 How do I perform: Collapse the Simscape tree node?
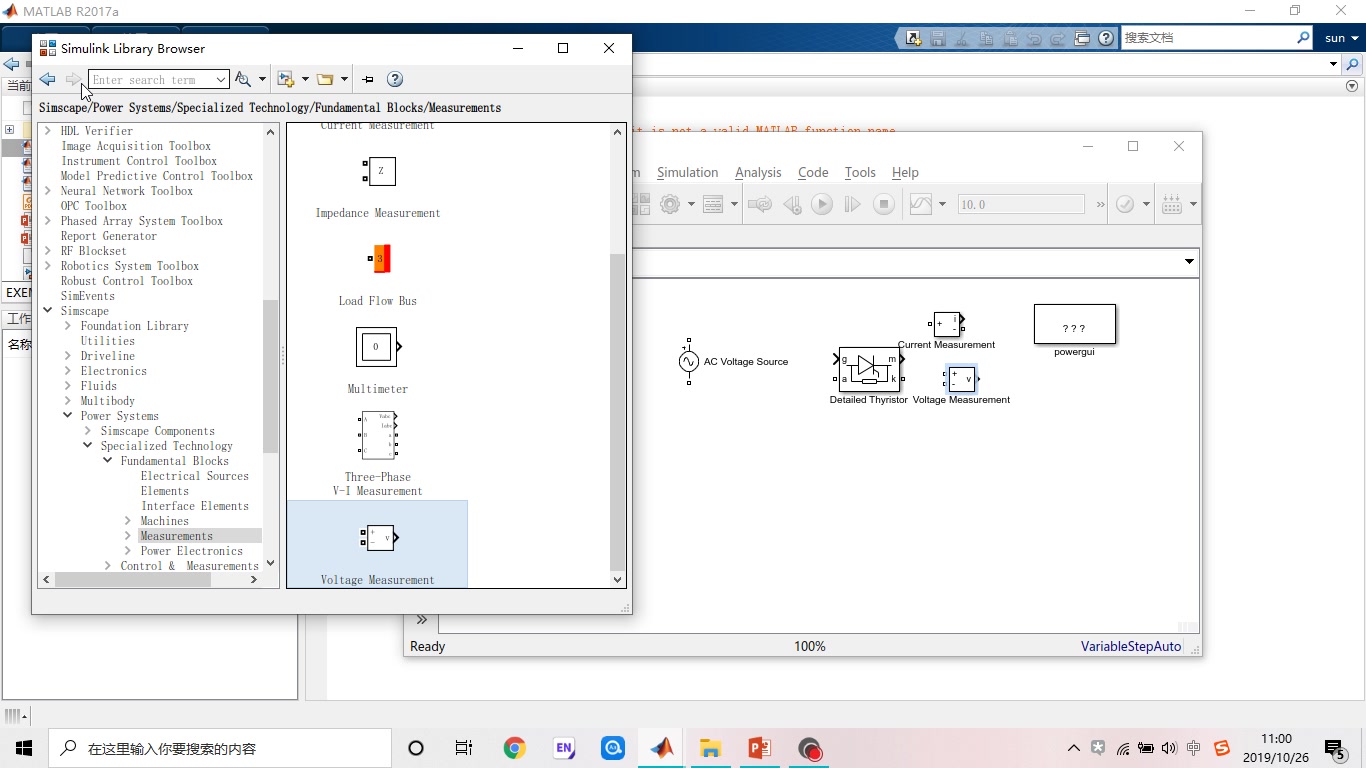pos(48,311)
